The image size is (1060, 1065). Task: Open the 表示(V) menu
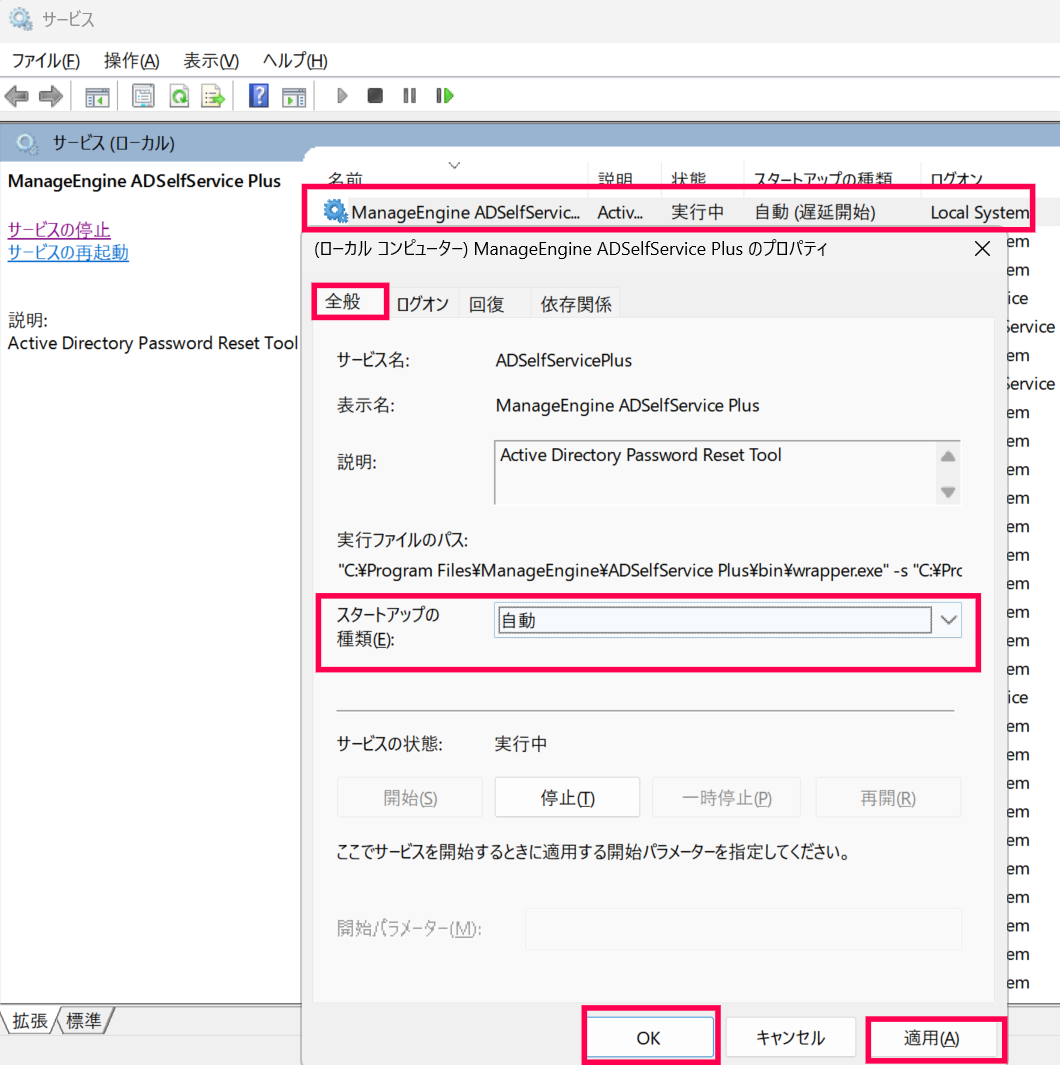coord(211,60)
